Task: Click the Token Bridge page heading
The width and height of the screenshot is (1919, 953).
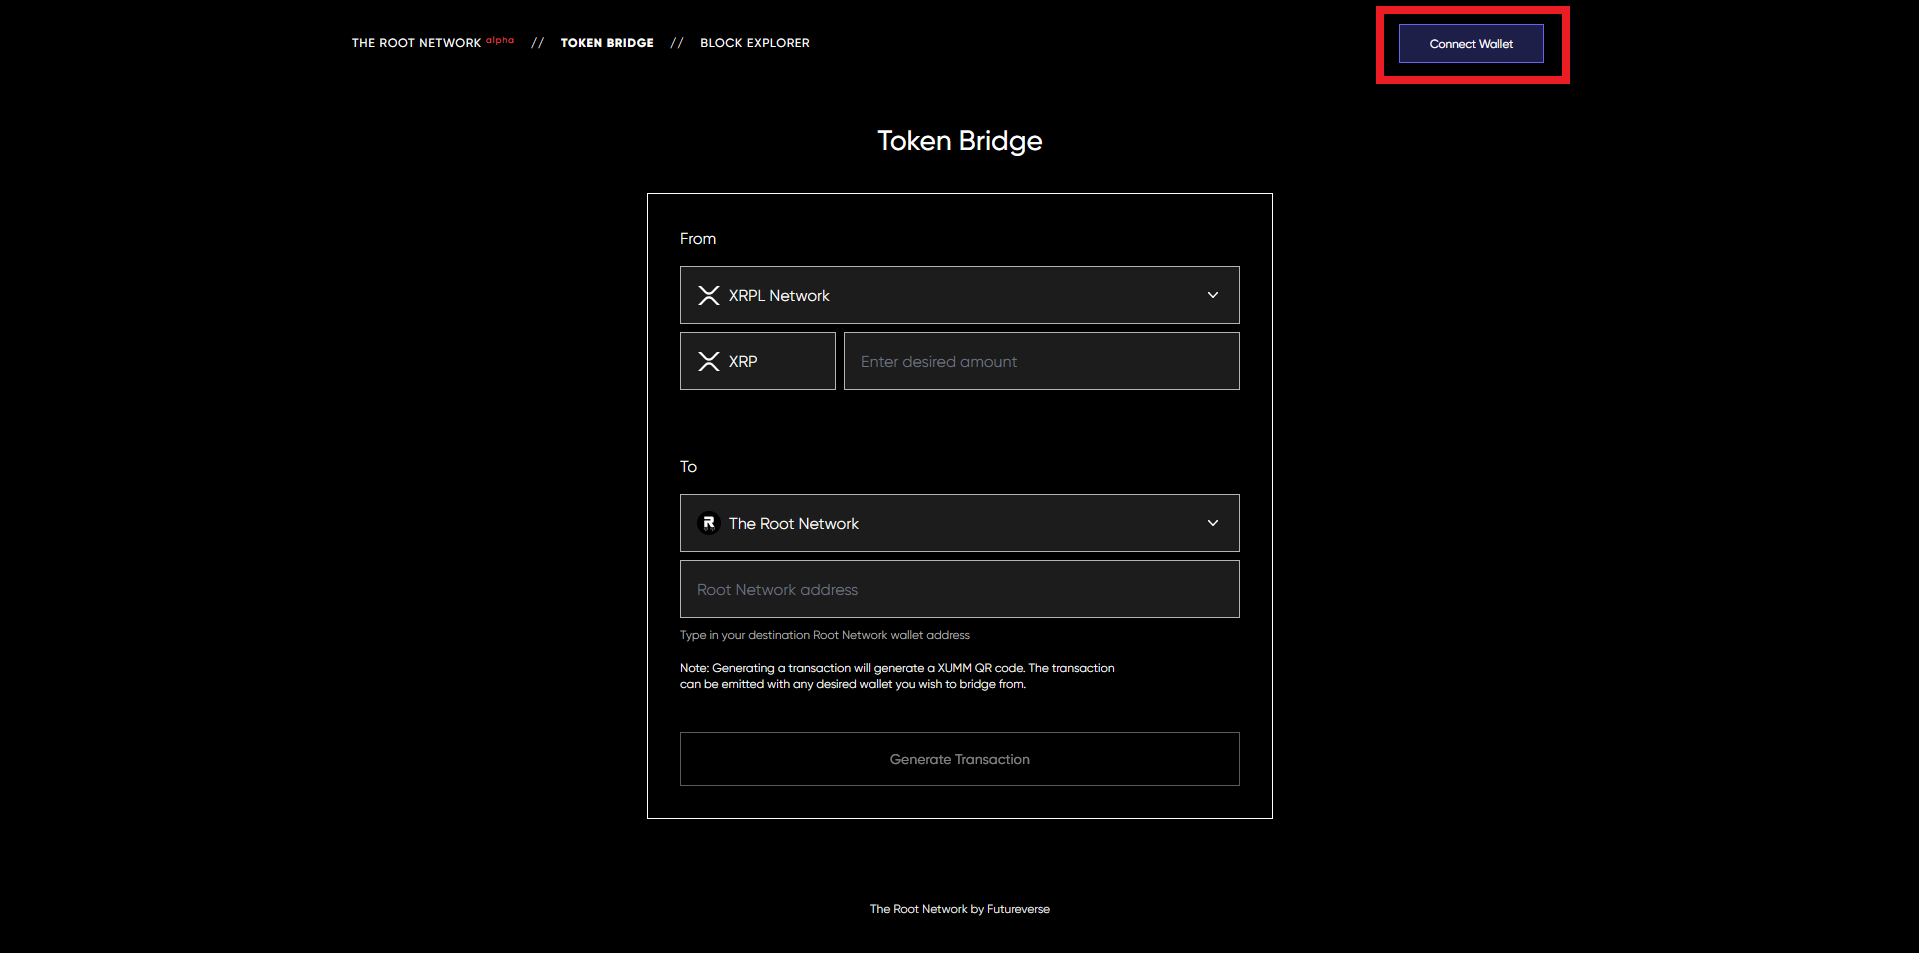Action: 959,141
